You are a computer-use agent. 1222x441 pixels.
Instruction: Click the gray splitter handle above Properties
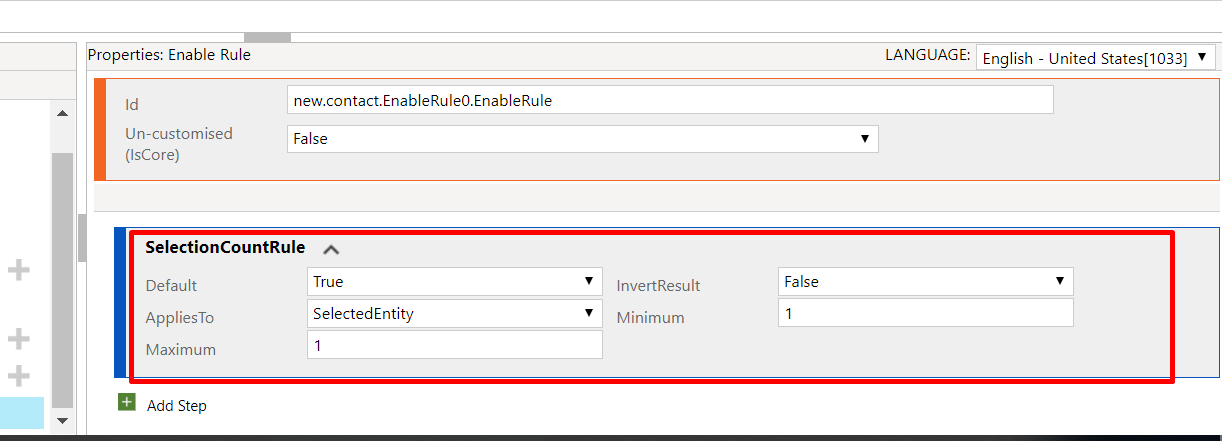coord(267,37)
